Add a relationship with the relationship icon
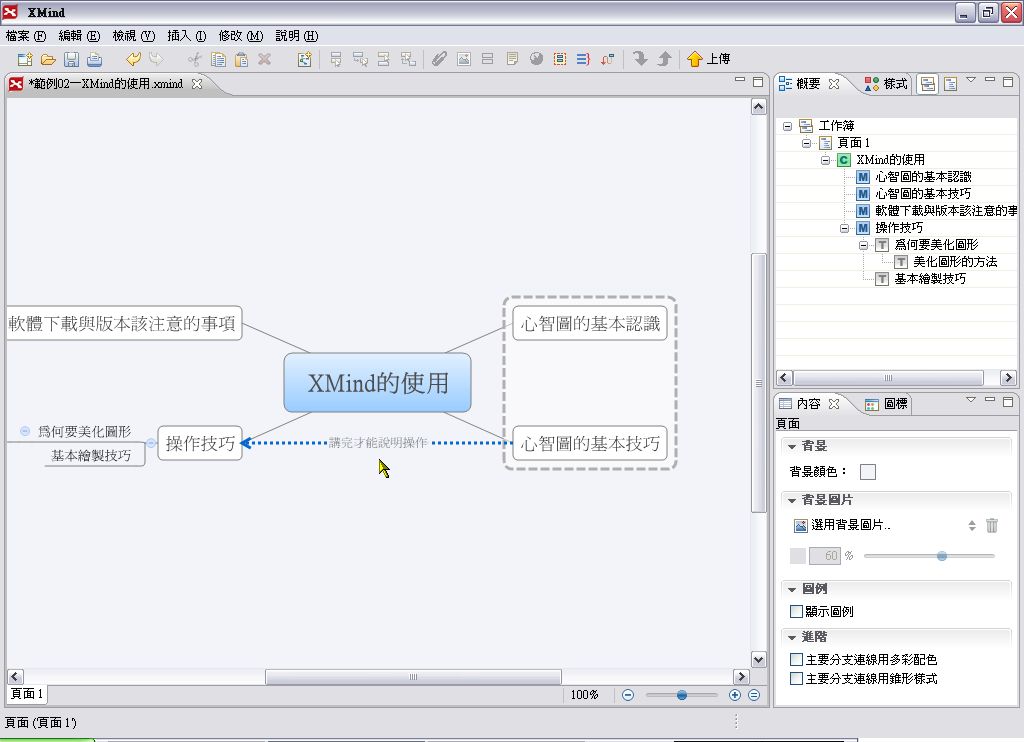 (607, 59)
